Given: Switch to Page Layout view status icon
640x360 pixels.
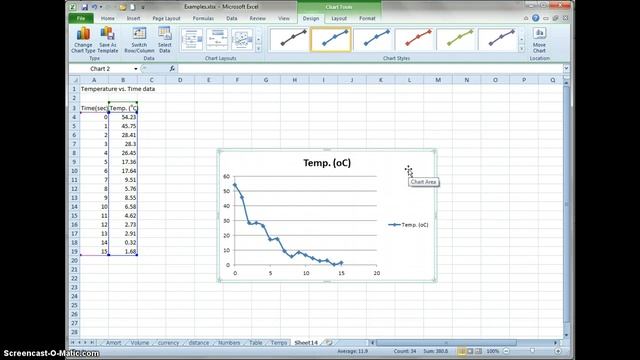Looking at the screenshot, I should coord(470,351).
